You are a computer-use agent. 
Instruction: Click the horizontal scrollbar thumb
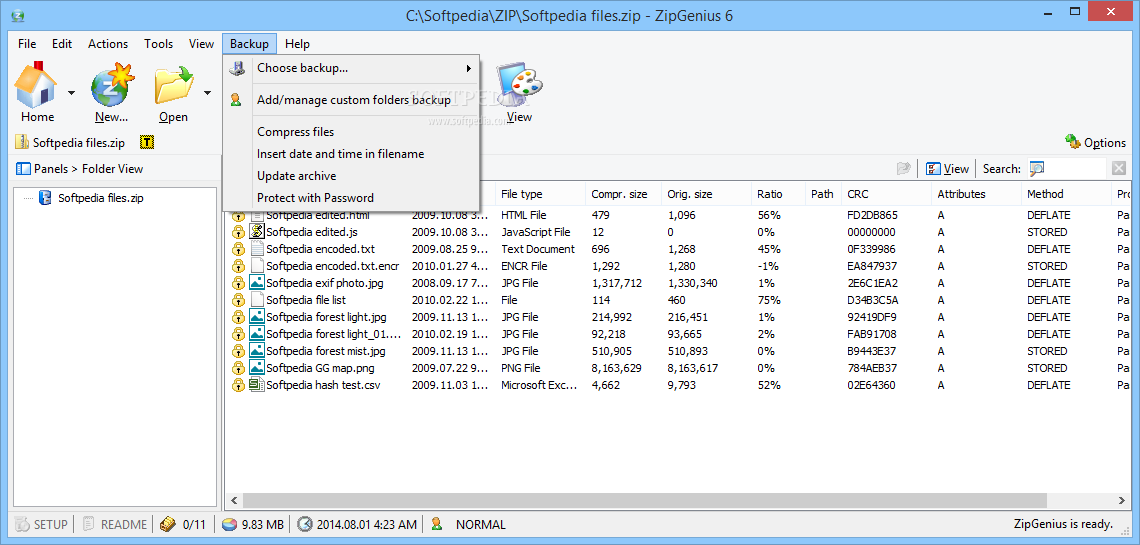[645, 500]
